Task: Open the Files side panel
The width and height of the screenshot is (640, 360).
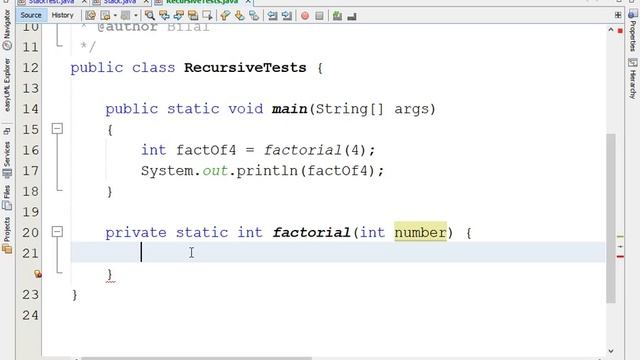Action: pos(7,198)
